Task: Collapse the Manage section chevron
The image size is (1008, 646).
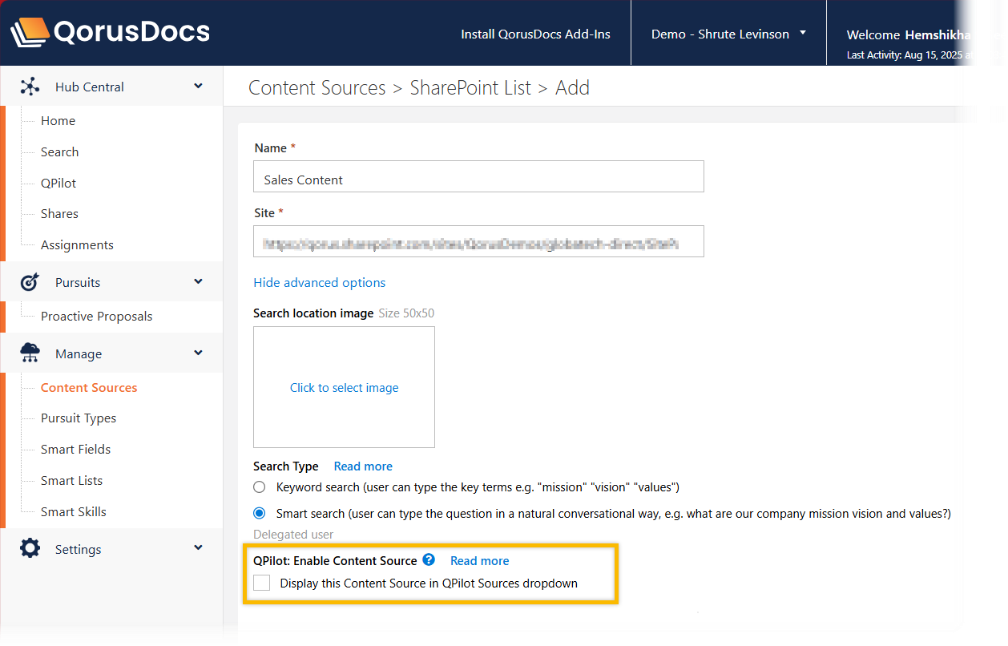Action: pos(198,353)
